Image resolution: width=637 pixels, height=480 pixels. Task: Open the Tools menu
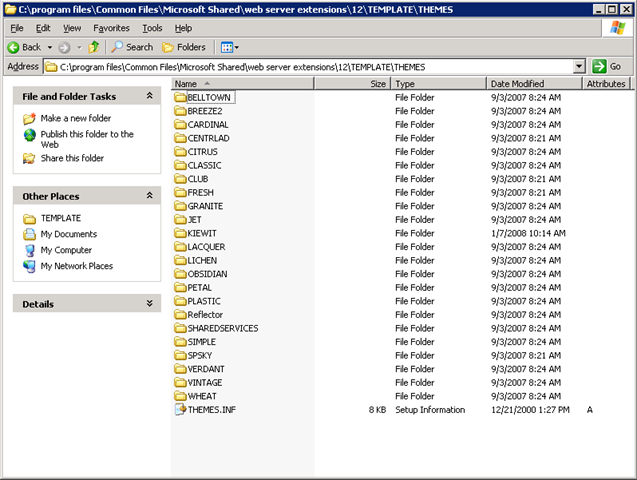click(x=152, y=28)
